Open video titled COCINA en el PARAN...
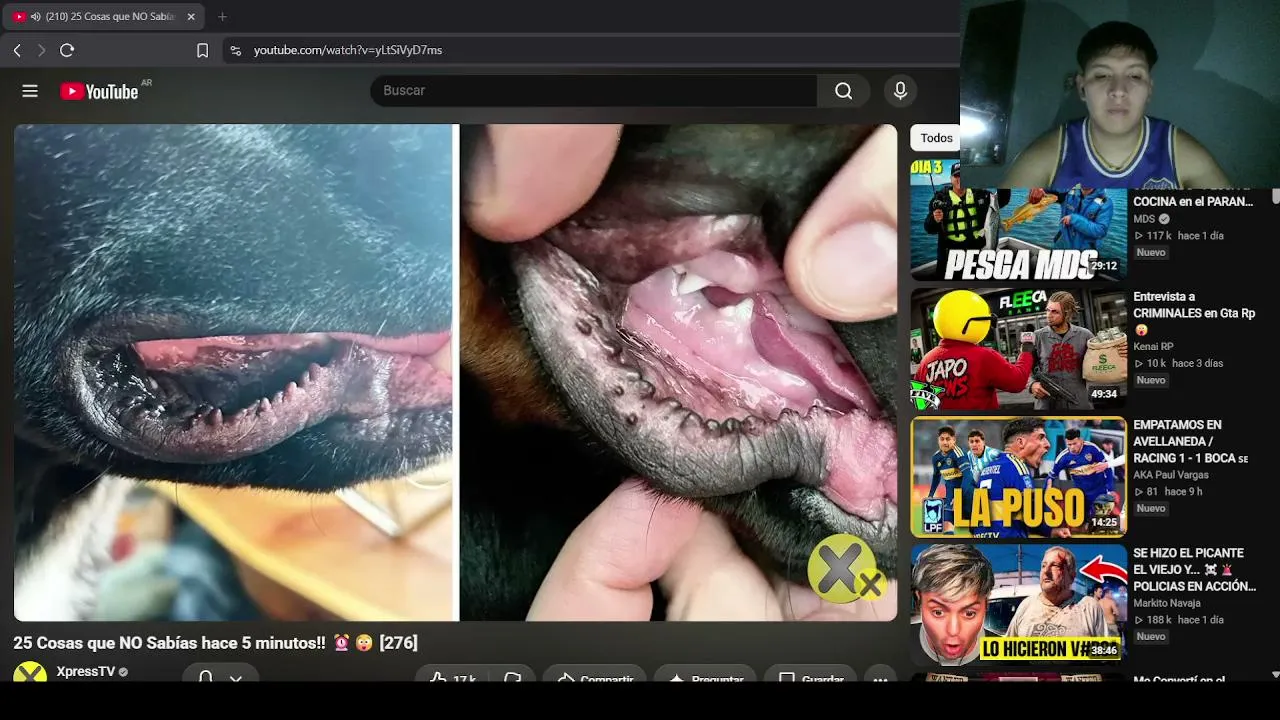Viewport: 1280px width, 720px height. click(x=1192, y=201)
